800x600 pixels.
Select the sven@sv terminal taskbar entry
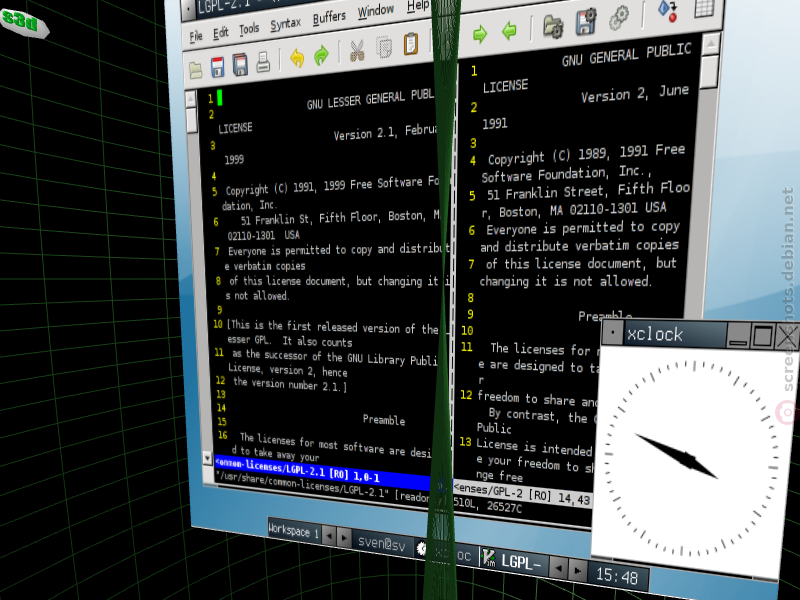382,544
